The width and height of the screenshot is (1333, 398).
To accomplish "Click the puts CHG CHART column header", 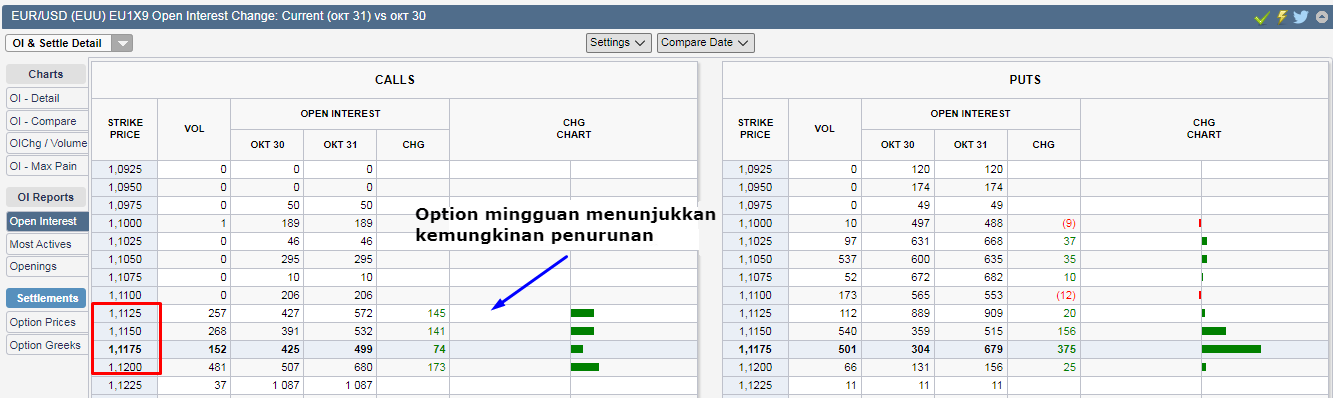I will tap(1204, 129).
